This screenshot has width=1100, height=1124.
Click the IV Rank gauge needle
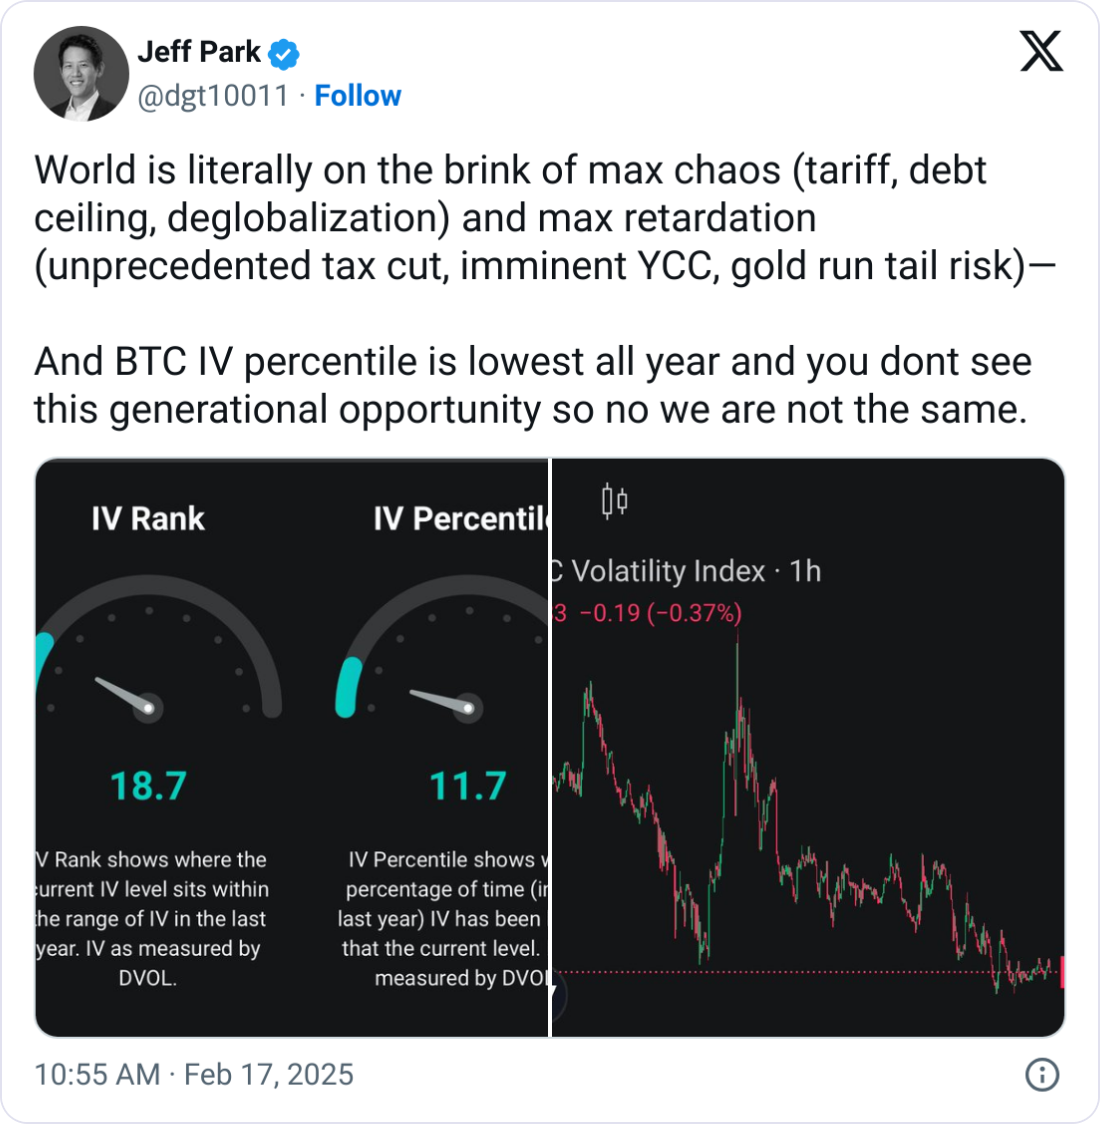[127, 695]
